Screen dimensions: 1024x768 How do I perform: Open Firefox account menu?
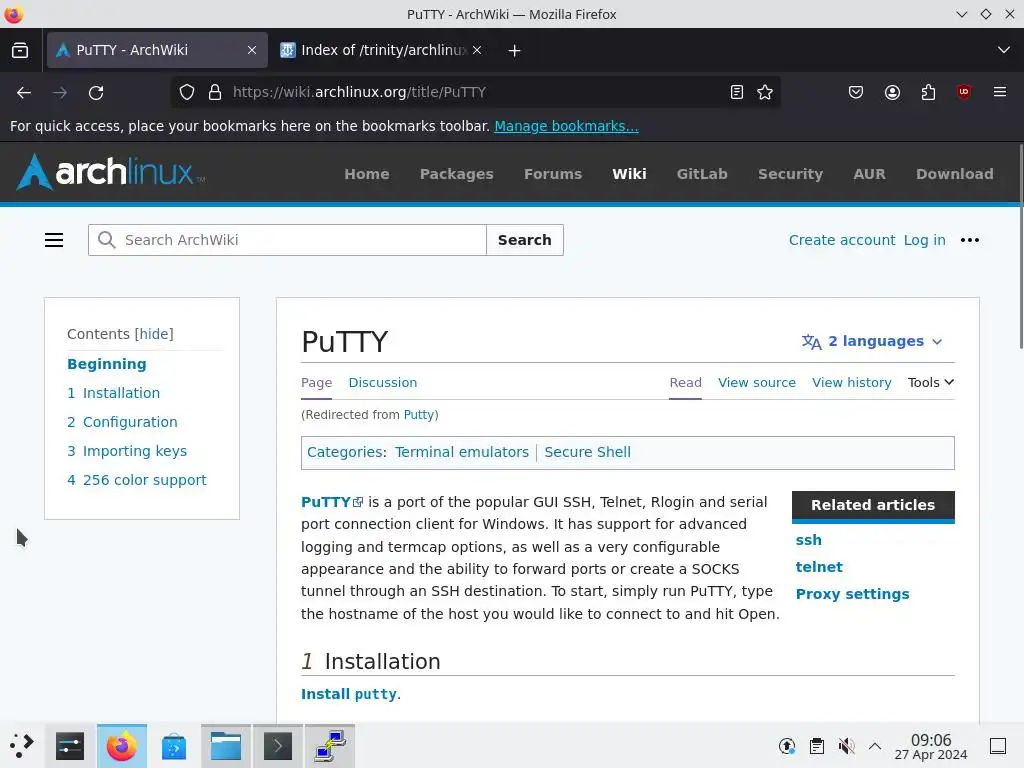[x=892, y=93]
